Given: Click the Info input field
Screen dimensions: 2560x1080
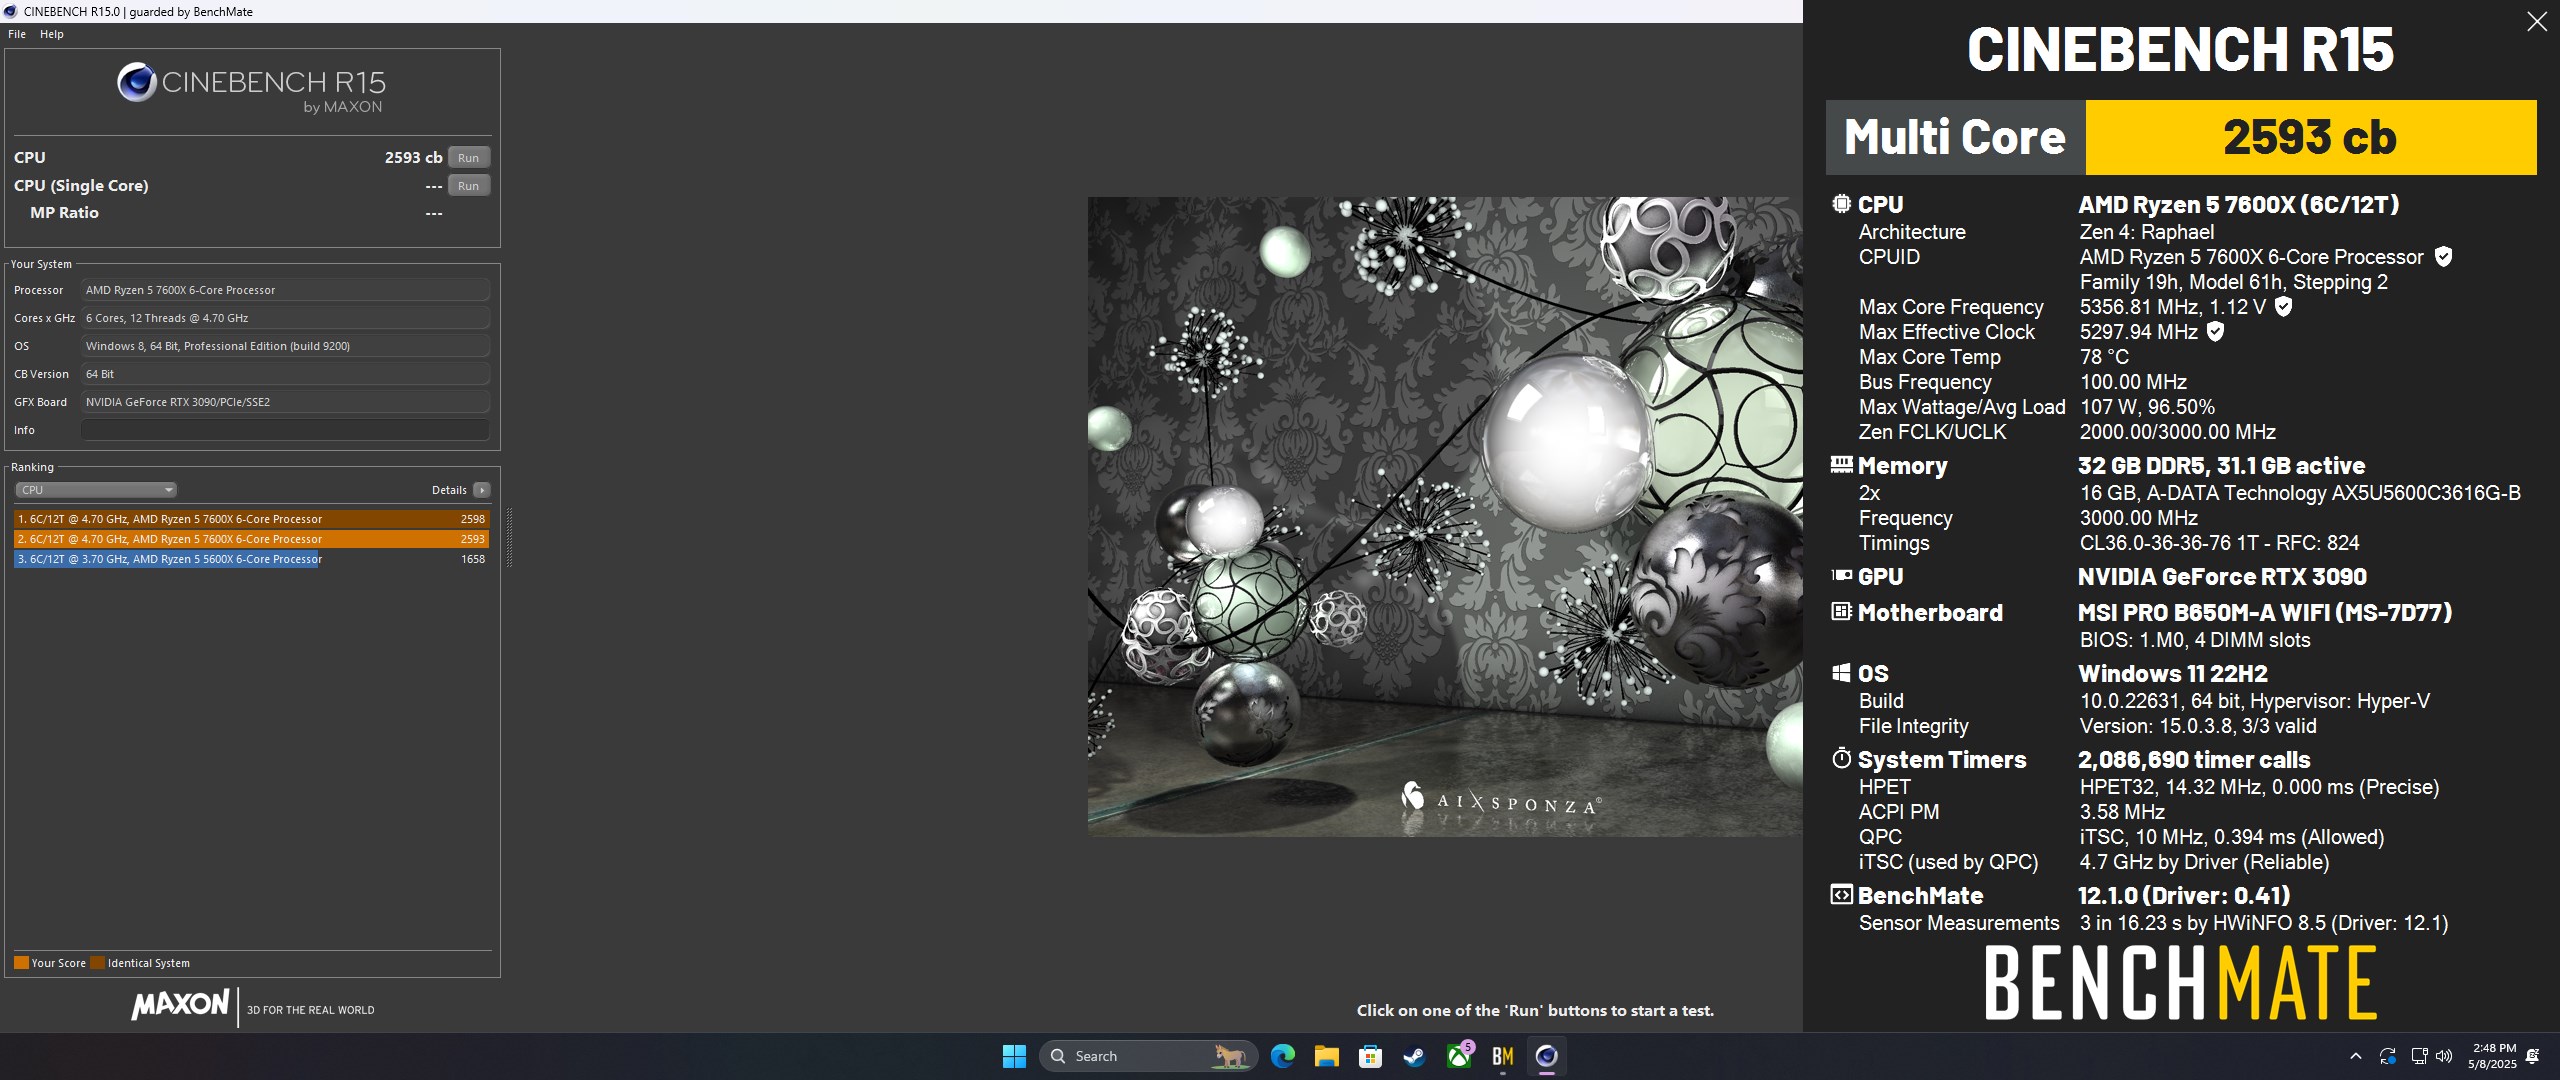Looking at the screenshot, I should tap(285, 430).
